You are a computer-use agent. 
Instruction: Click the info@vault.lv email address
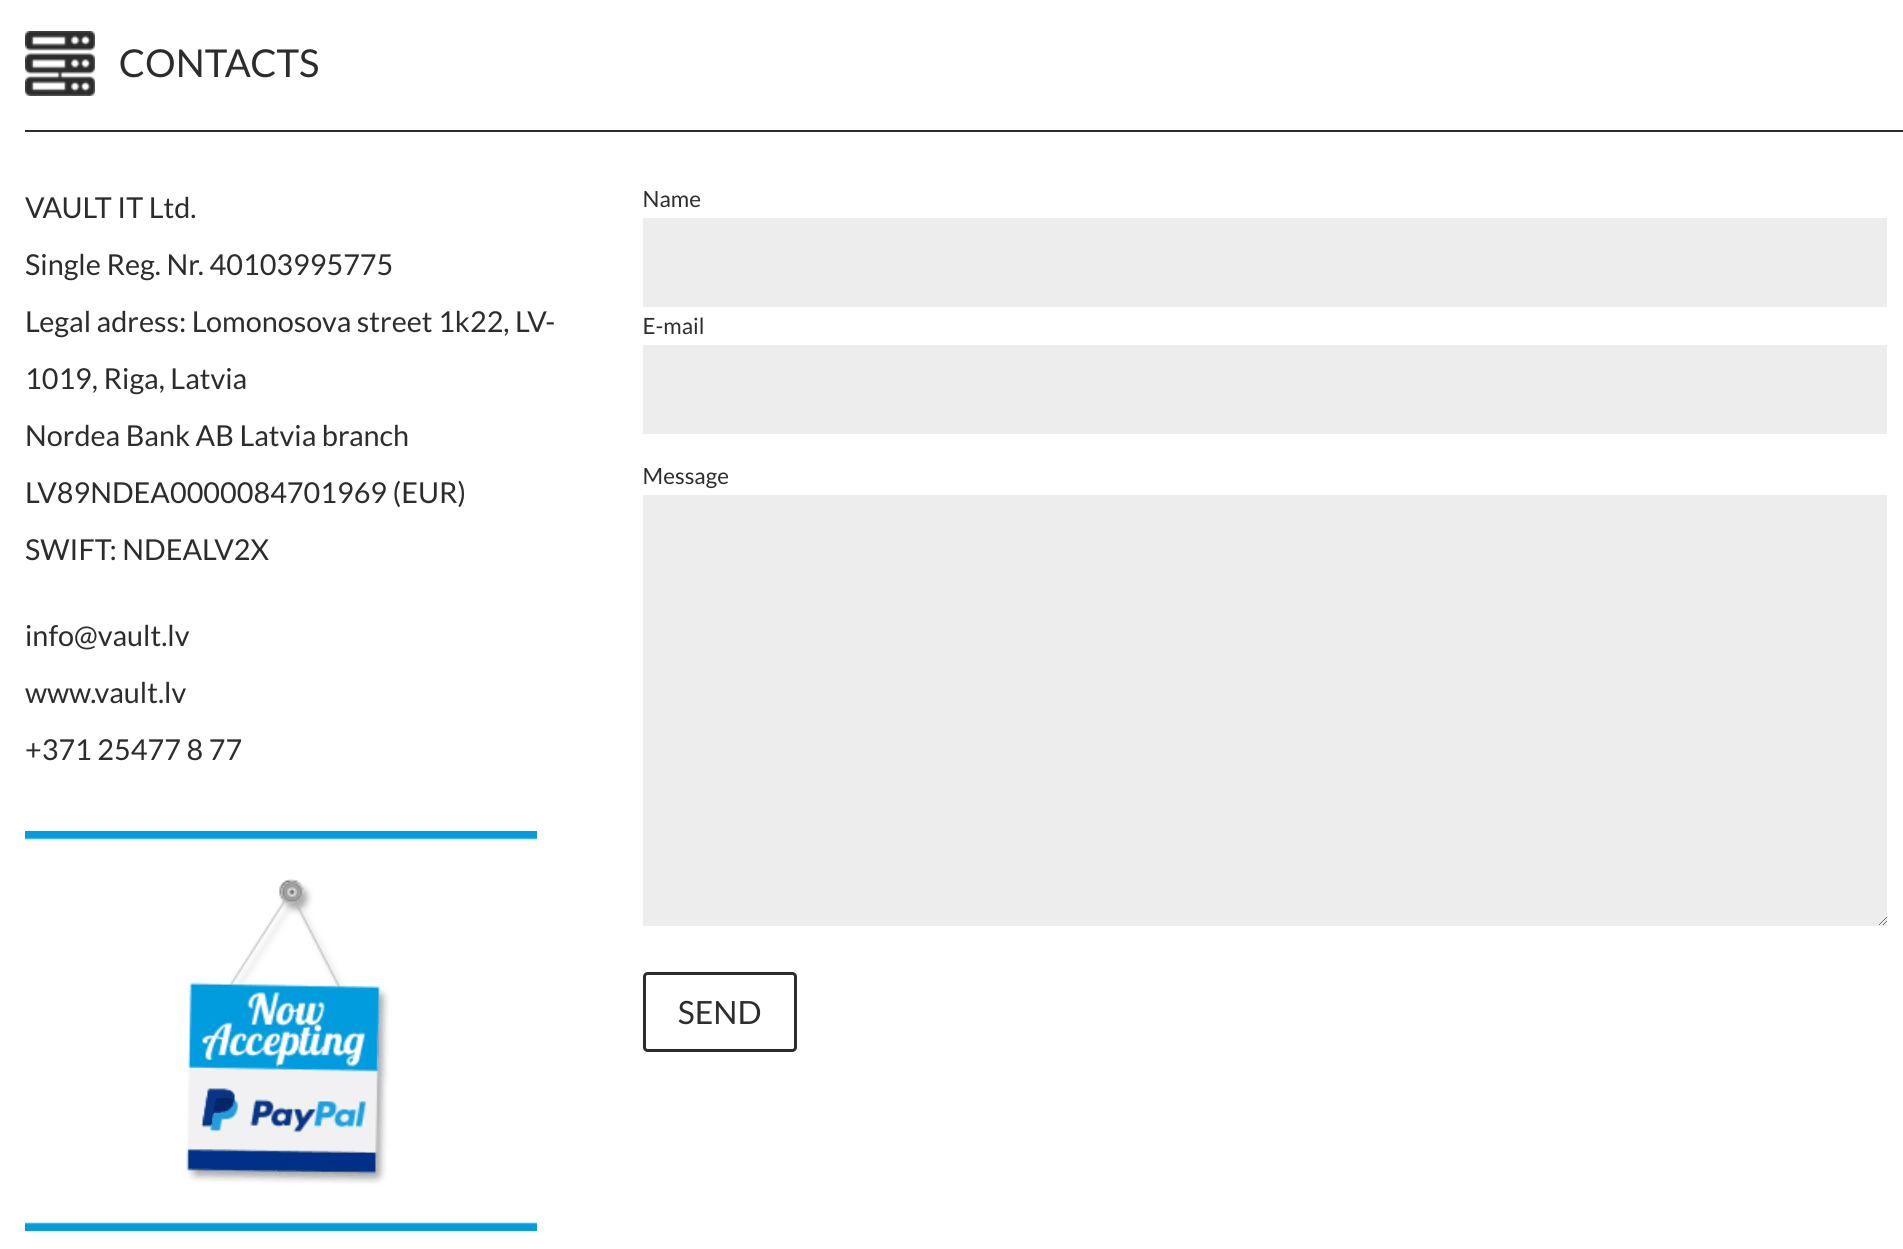coord(107,636)
